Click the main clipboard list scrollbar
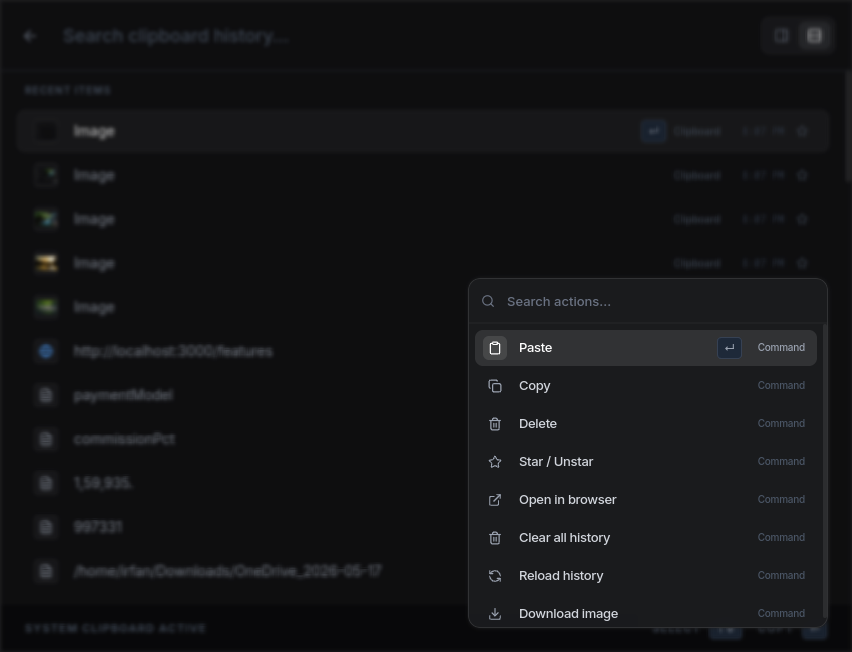The height and width of the screenshot is (652, 852). pos(848,128)
